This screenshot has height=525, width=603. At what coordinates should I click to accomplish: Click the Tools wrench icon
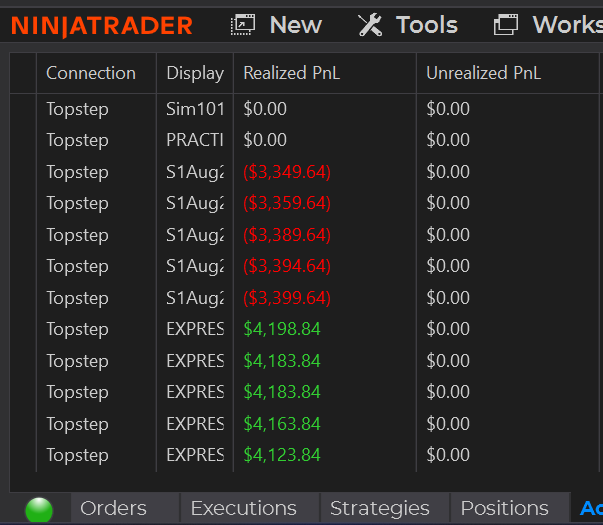point(370,25)
